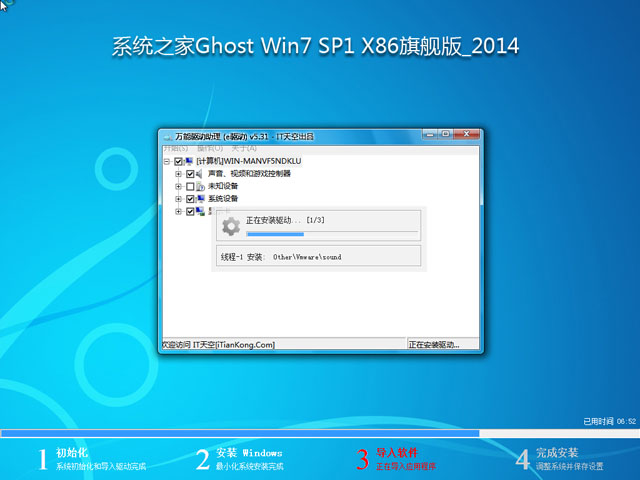Click the 调整系统并保存设置 subtitle
The height and width of the screenshot is (480, 640).
pos(570,466)
